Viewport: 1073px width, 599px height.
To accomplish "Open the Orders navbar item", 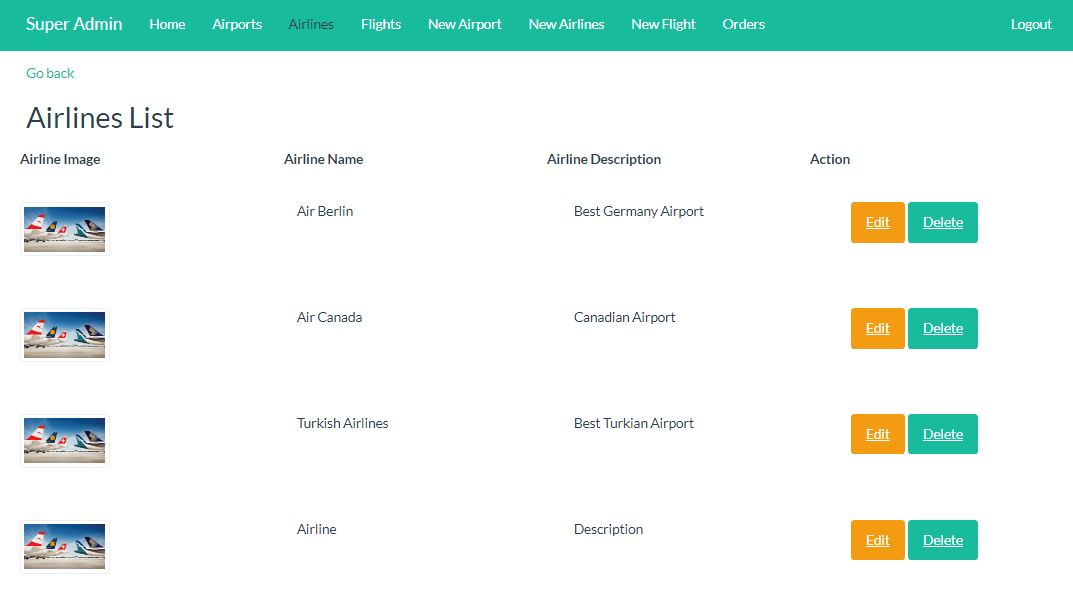I will click(x=743, y=24).
